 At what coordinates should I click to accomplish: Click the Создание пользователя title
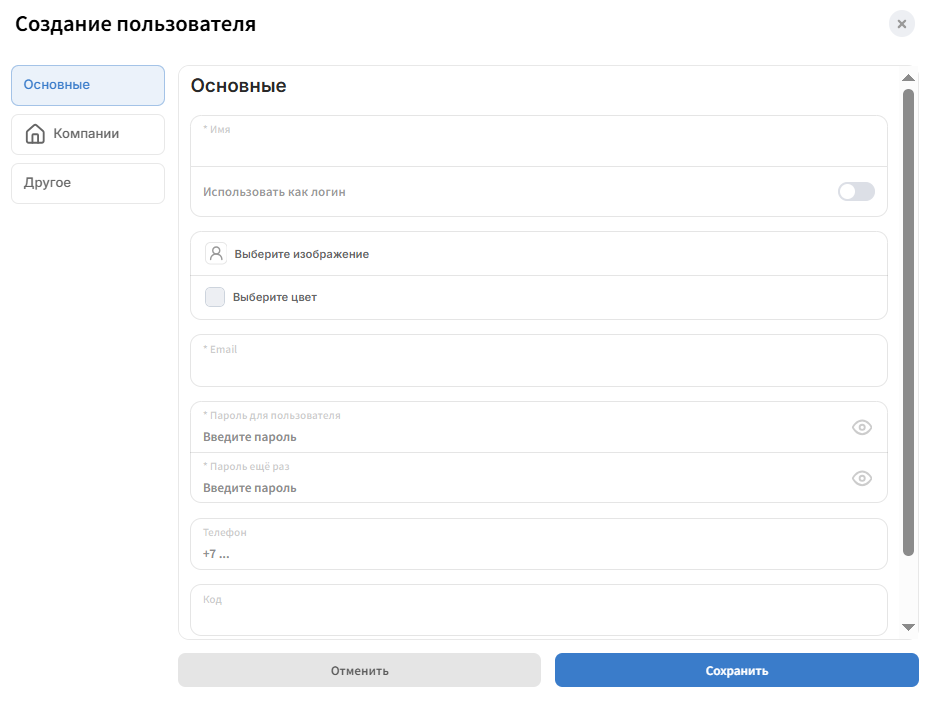pyautogui.click(x=135, y=24)
